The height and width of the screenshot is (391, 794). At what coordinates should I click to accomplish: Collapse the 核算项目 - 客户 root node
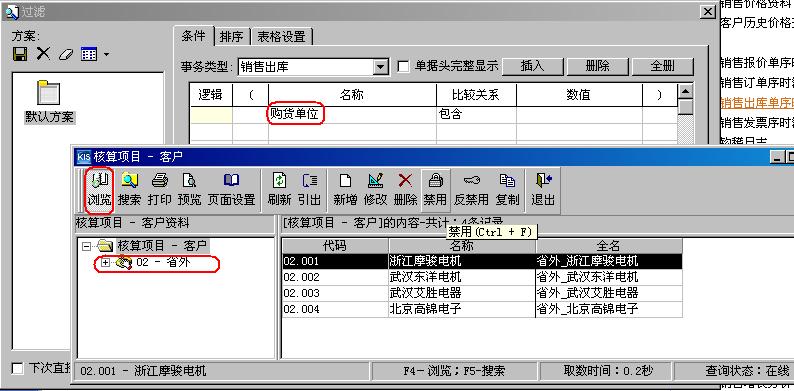(86, 246)
